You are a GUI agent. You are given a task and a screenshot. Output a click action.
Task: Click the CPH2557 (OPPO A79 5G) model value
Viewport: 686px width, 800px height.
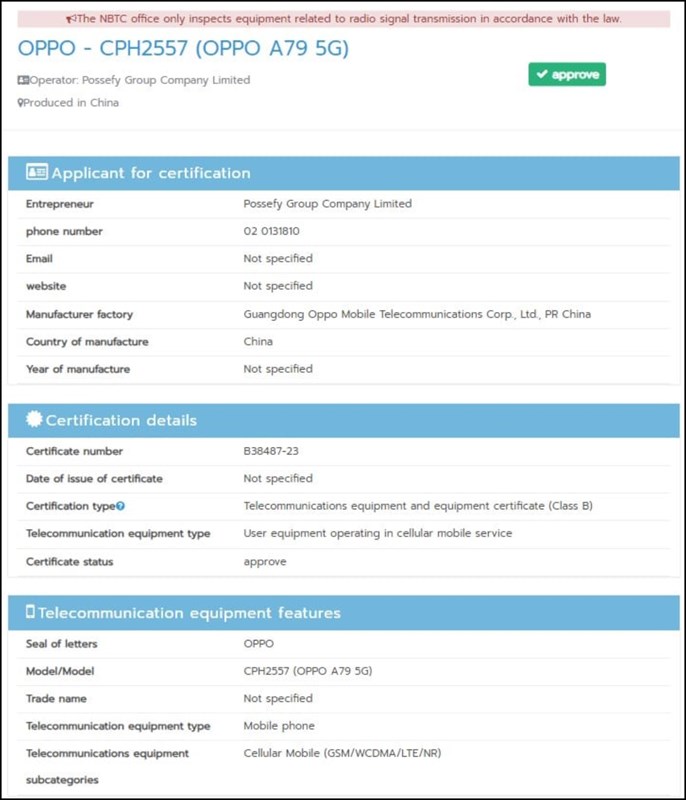click(x=307, y=671)
